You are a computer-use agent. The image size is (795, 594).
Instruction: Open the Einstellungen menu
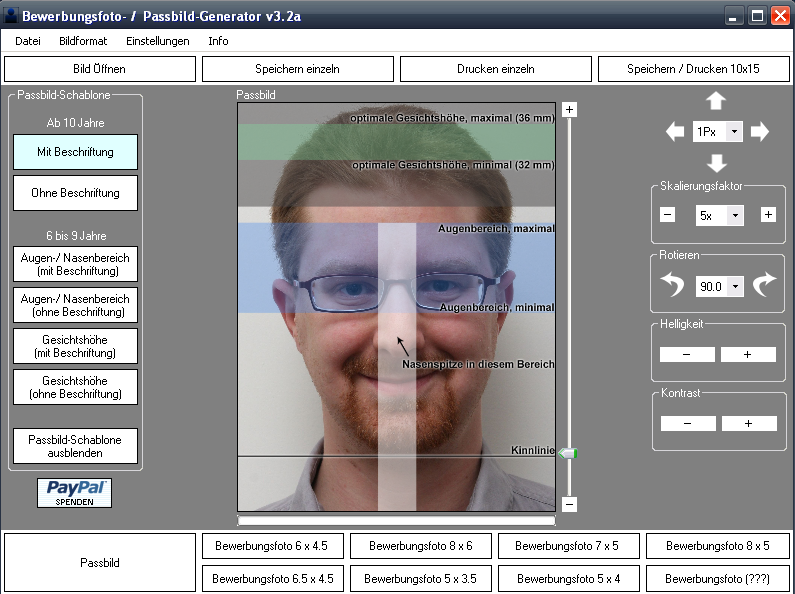tap(157, 41)
